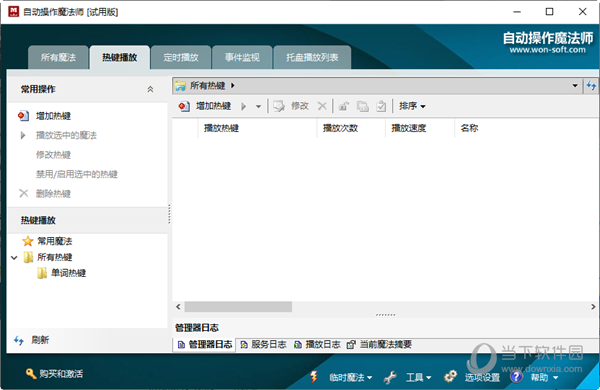Viewport: 600px width, 390px height.
Task: Open the 定时播放 tab
Action: [181, 57]
